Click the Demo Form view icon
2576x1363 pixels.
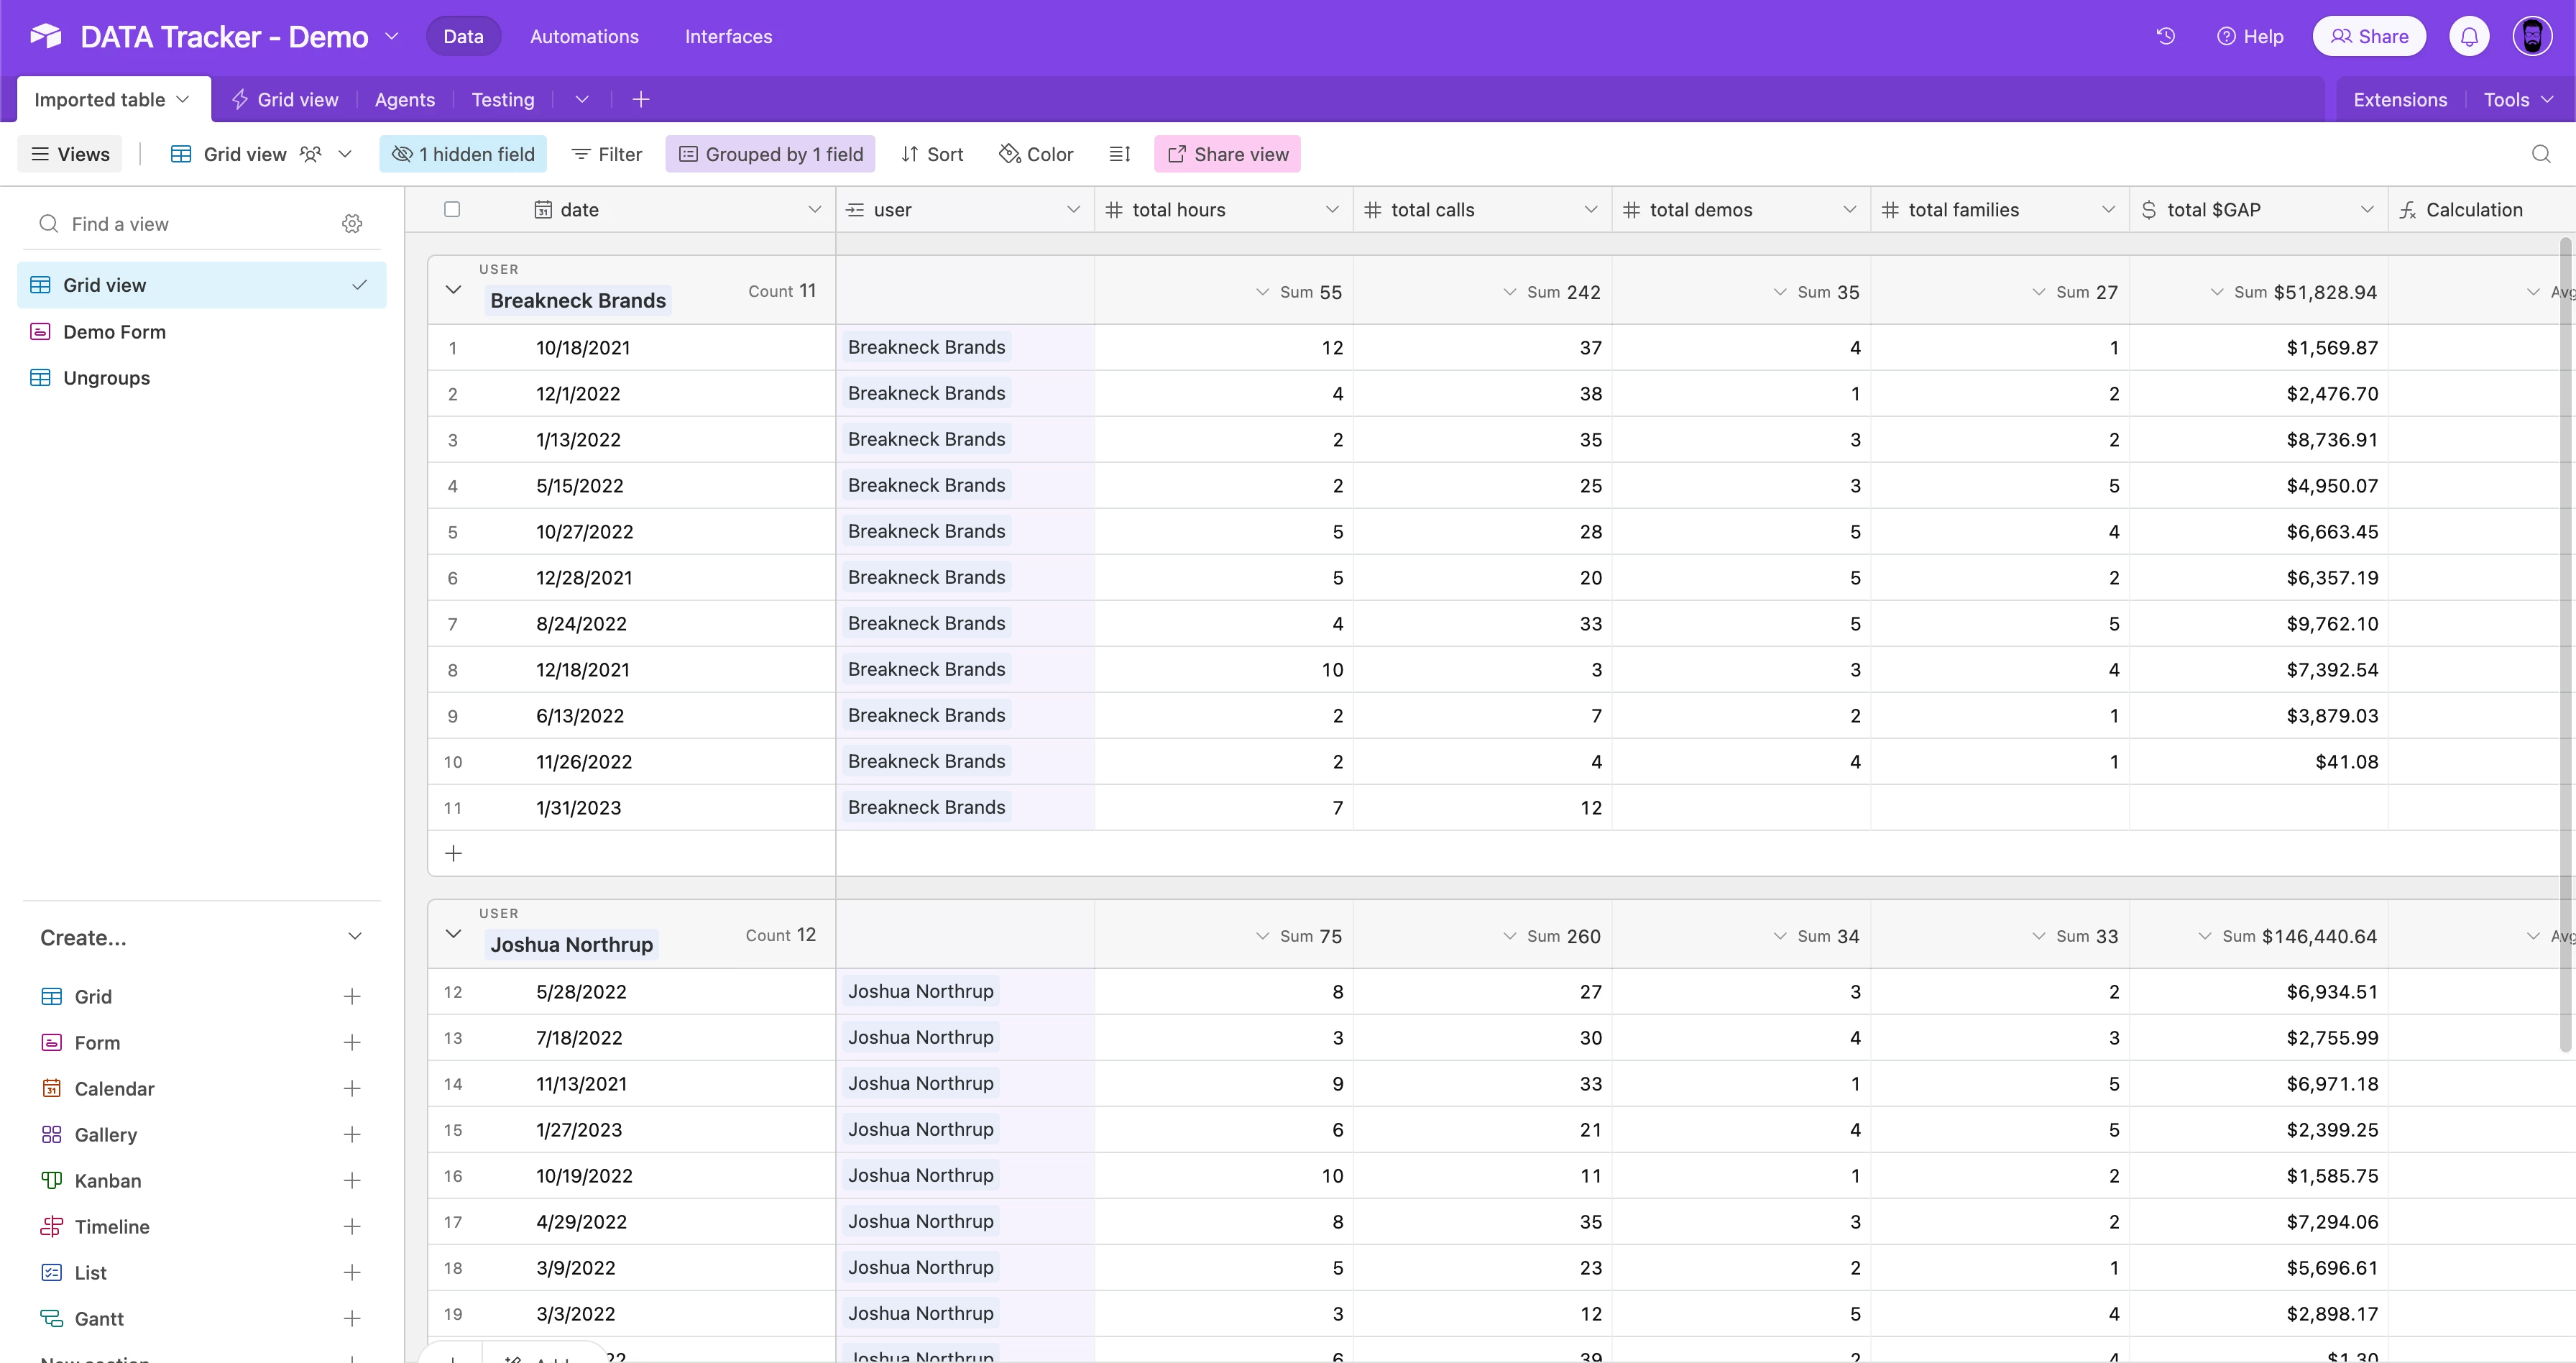(40, 331)
